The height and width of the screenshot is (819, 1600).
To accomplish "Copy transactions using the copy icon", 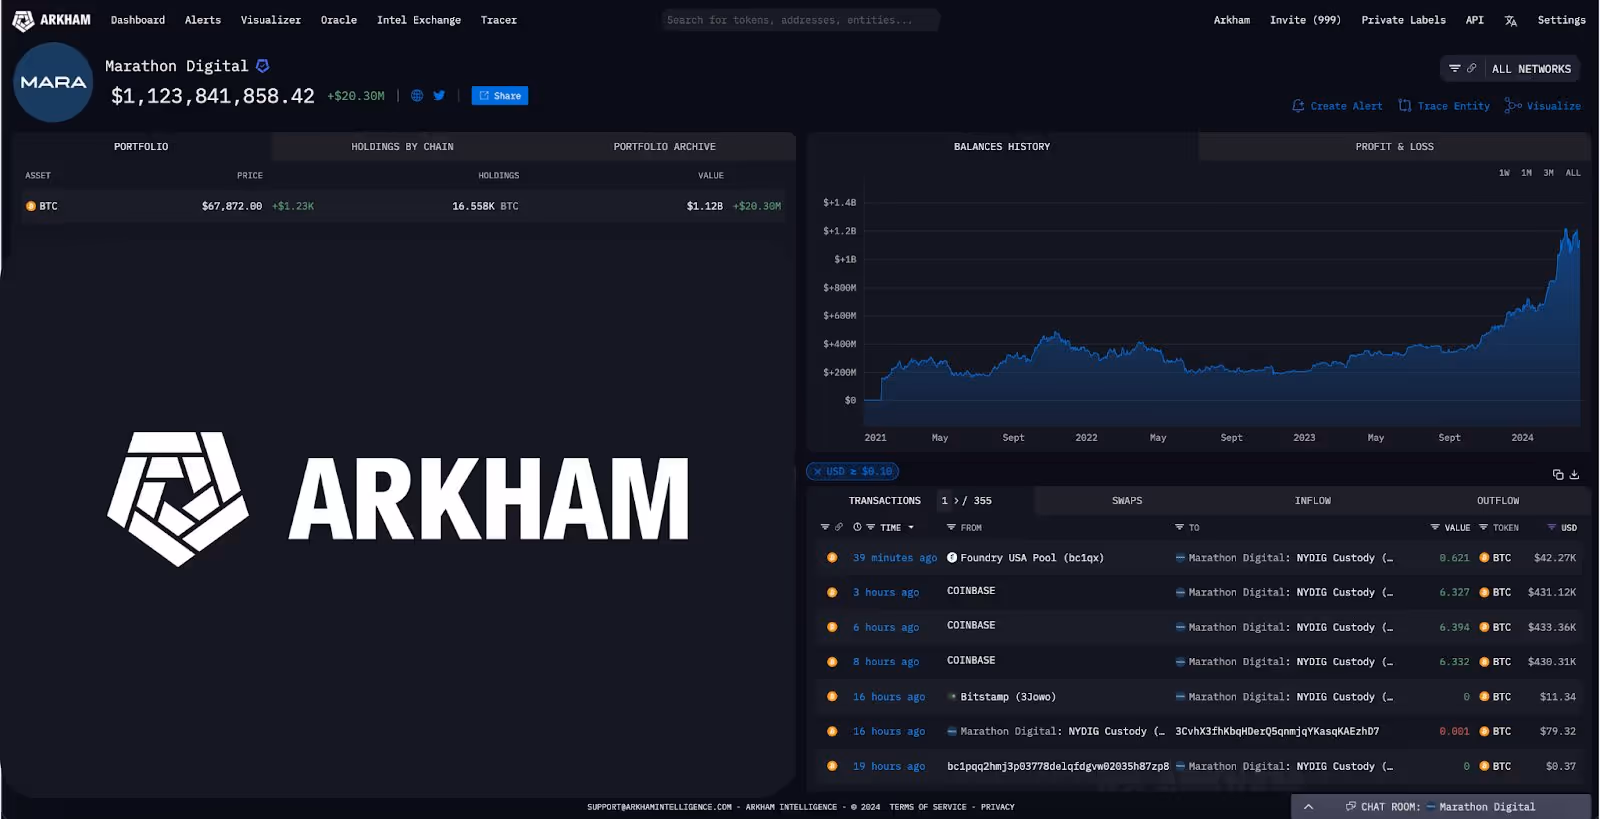I will coord(1558,474).
